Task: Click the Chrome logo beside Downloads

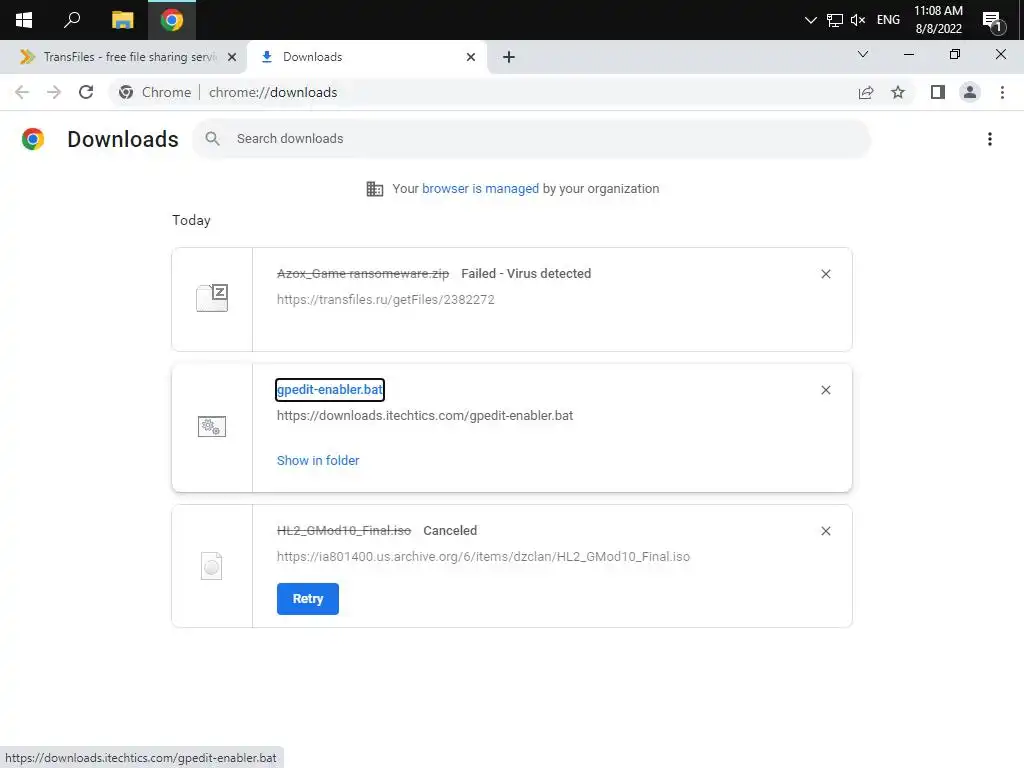Action: pos(33,139)
